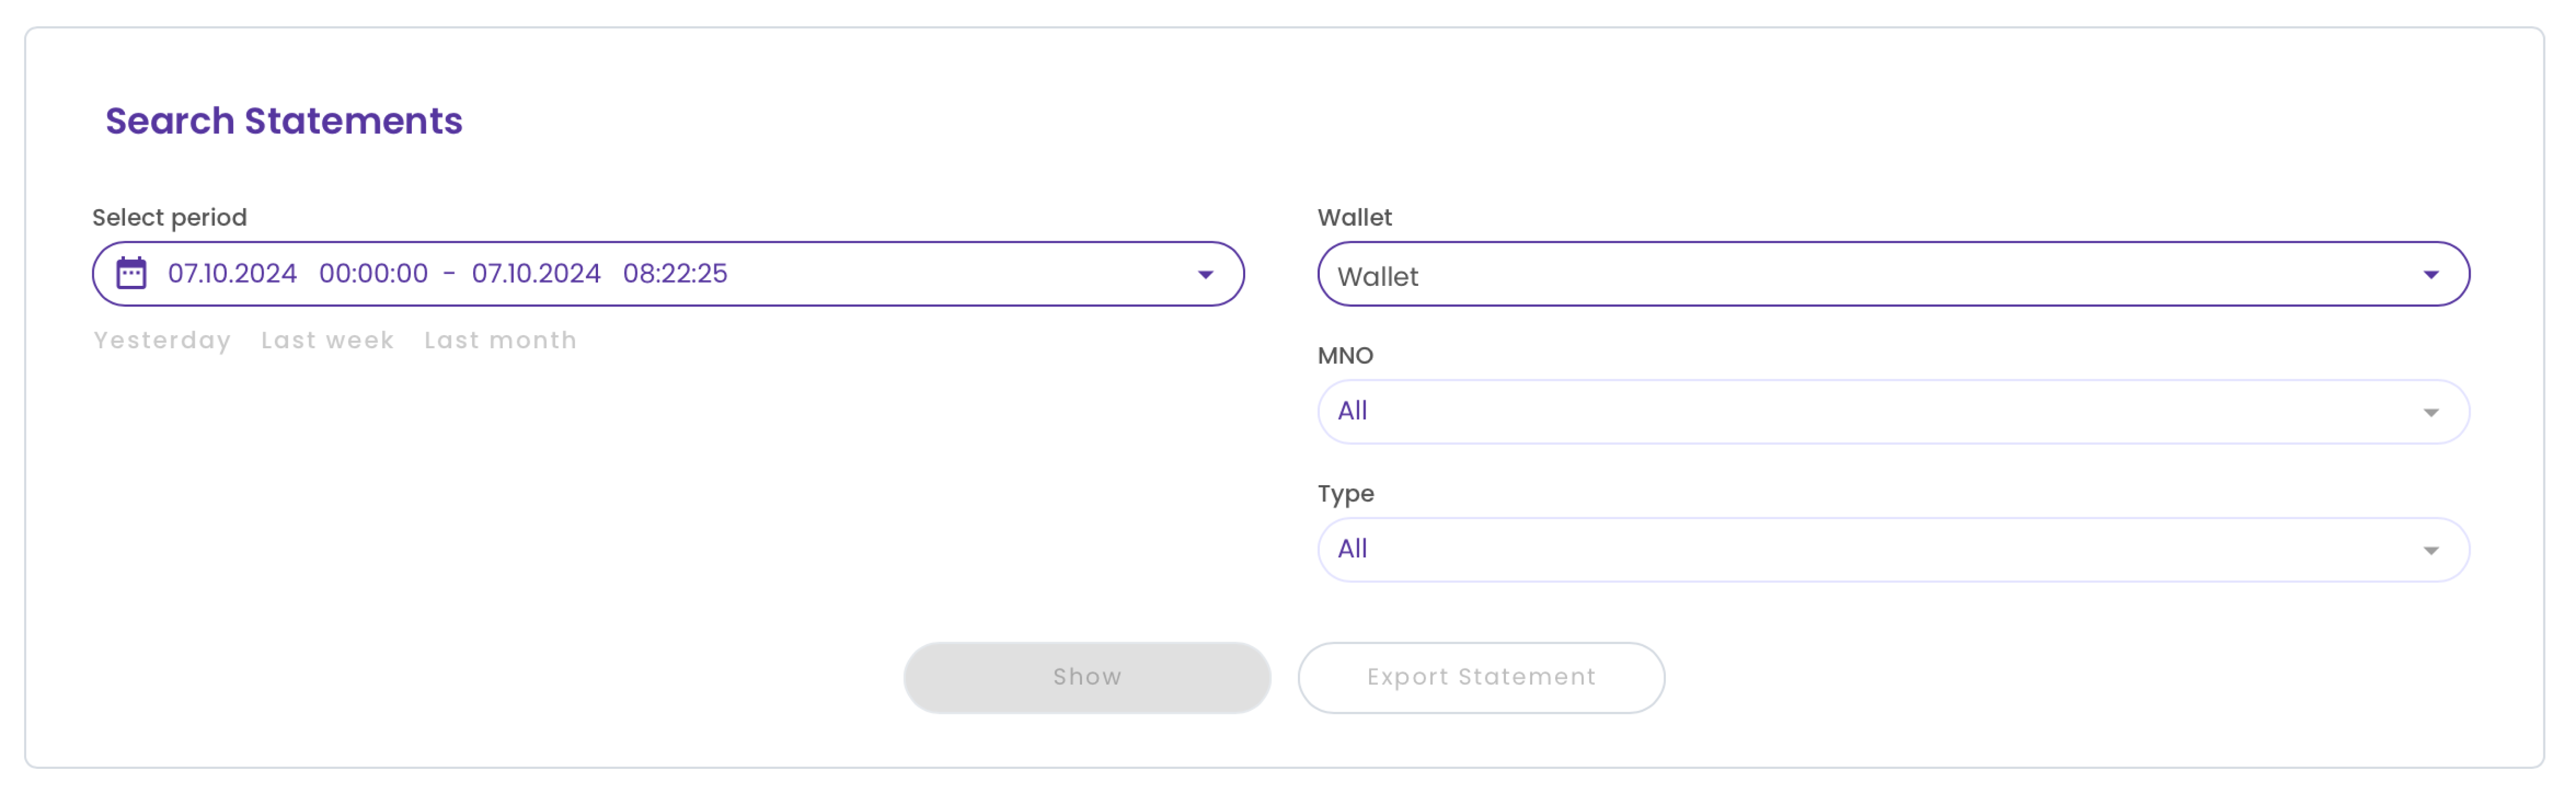Choose the Last week quick period
Screen dimensions: 2576x802
coord(327,340)
